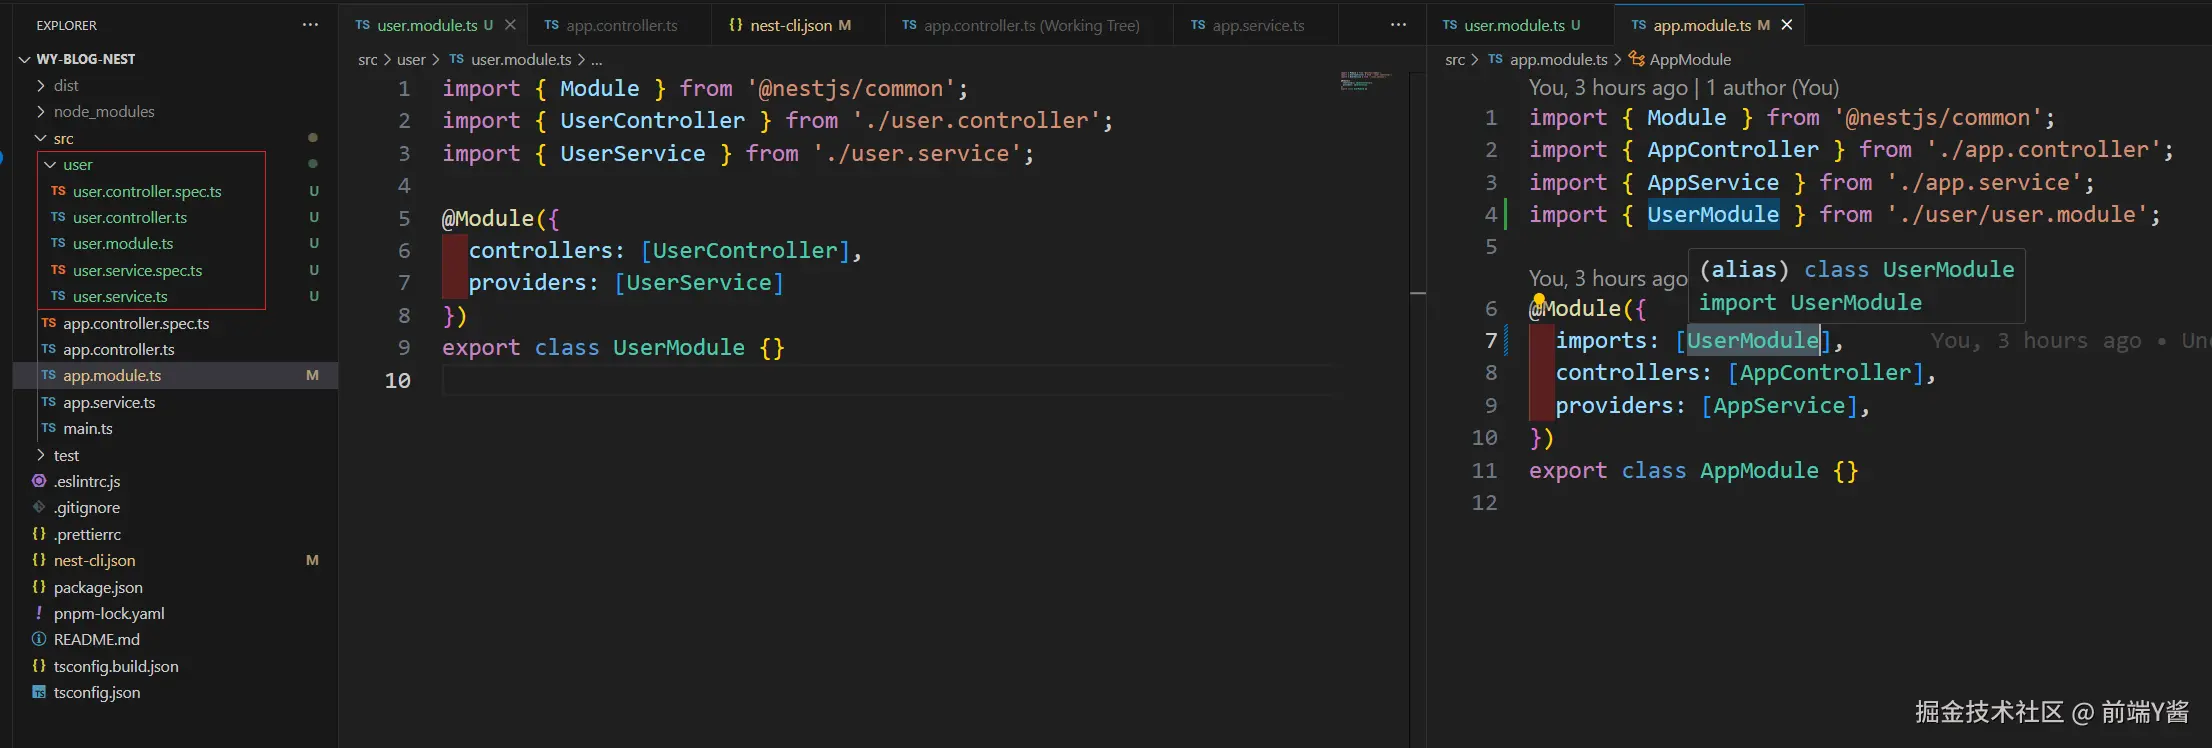Image resolution: width=2212 pixels, height=748 pixels.
Task: Open app.controller.ts in the explorer tree
Action: coord(119,349)
